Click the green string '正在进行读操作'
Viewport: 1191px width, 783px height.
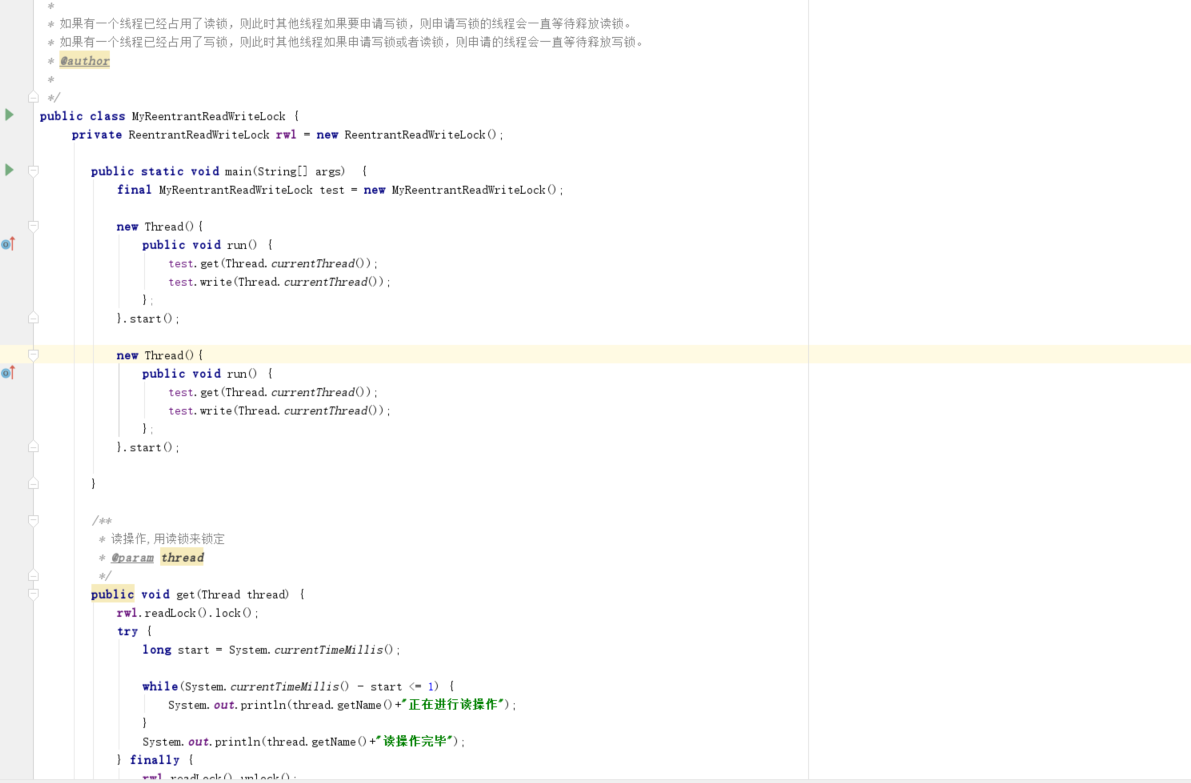(x=453, y=705)
